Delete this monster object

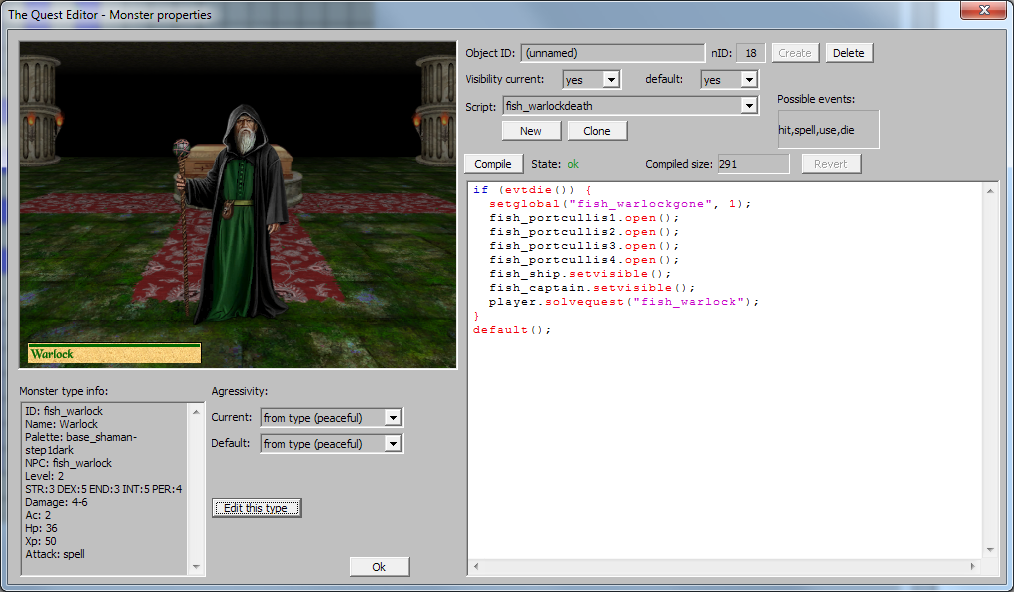click(849, 53)
